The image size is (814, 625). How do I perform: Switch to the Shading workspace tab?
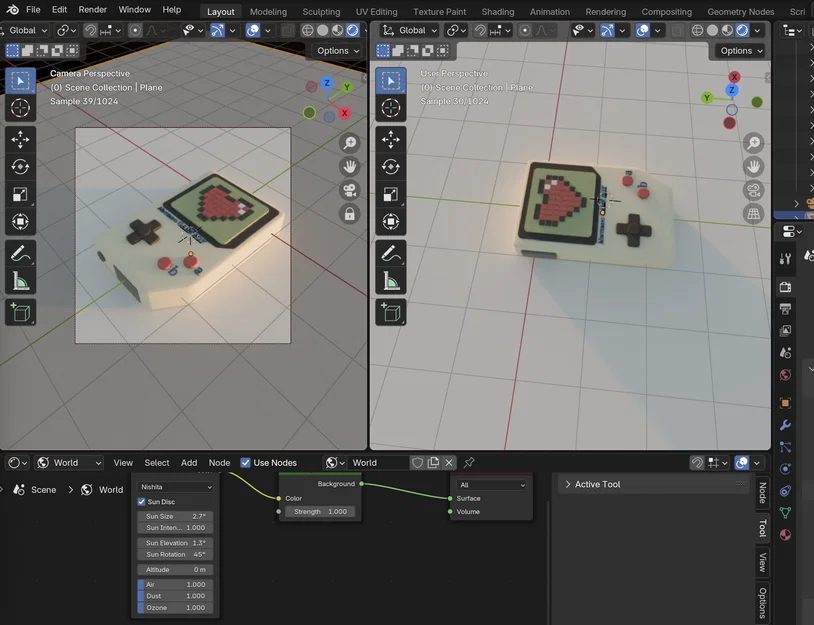(x=498, y=11)
